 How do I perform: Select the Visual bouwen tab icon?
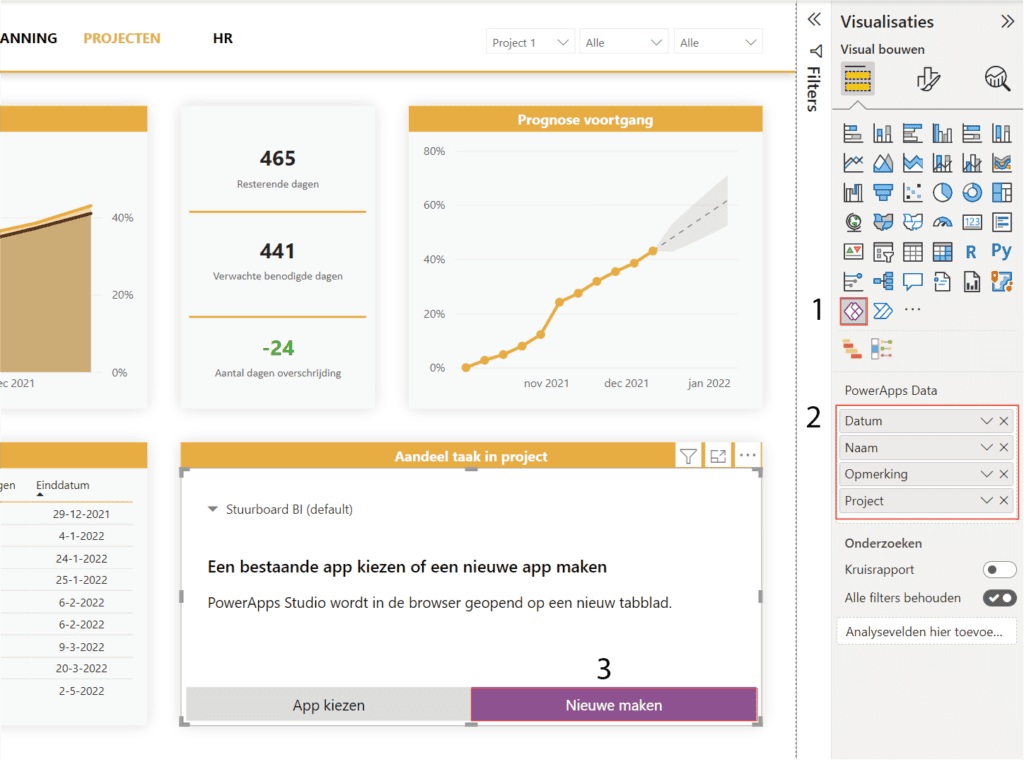[857, 79]
